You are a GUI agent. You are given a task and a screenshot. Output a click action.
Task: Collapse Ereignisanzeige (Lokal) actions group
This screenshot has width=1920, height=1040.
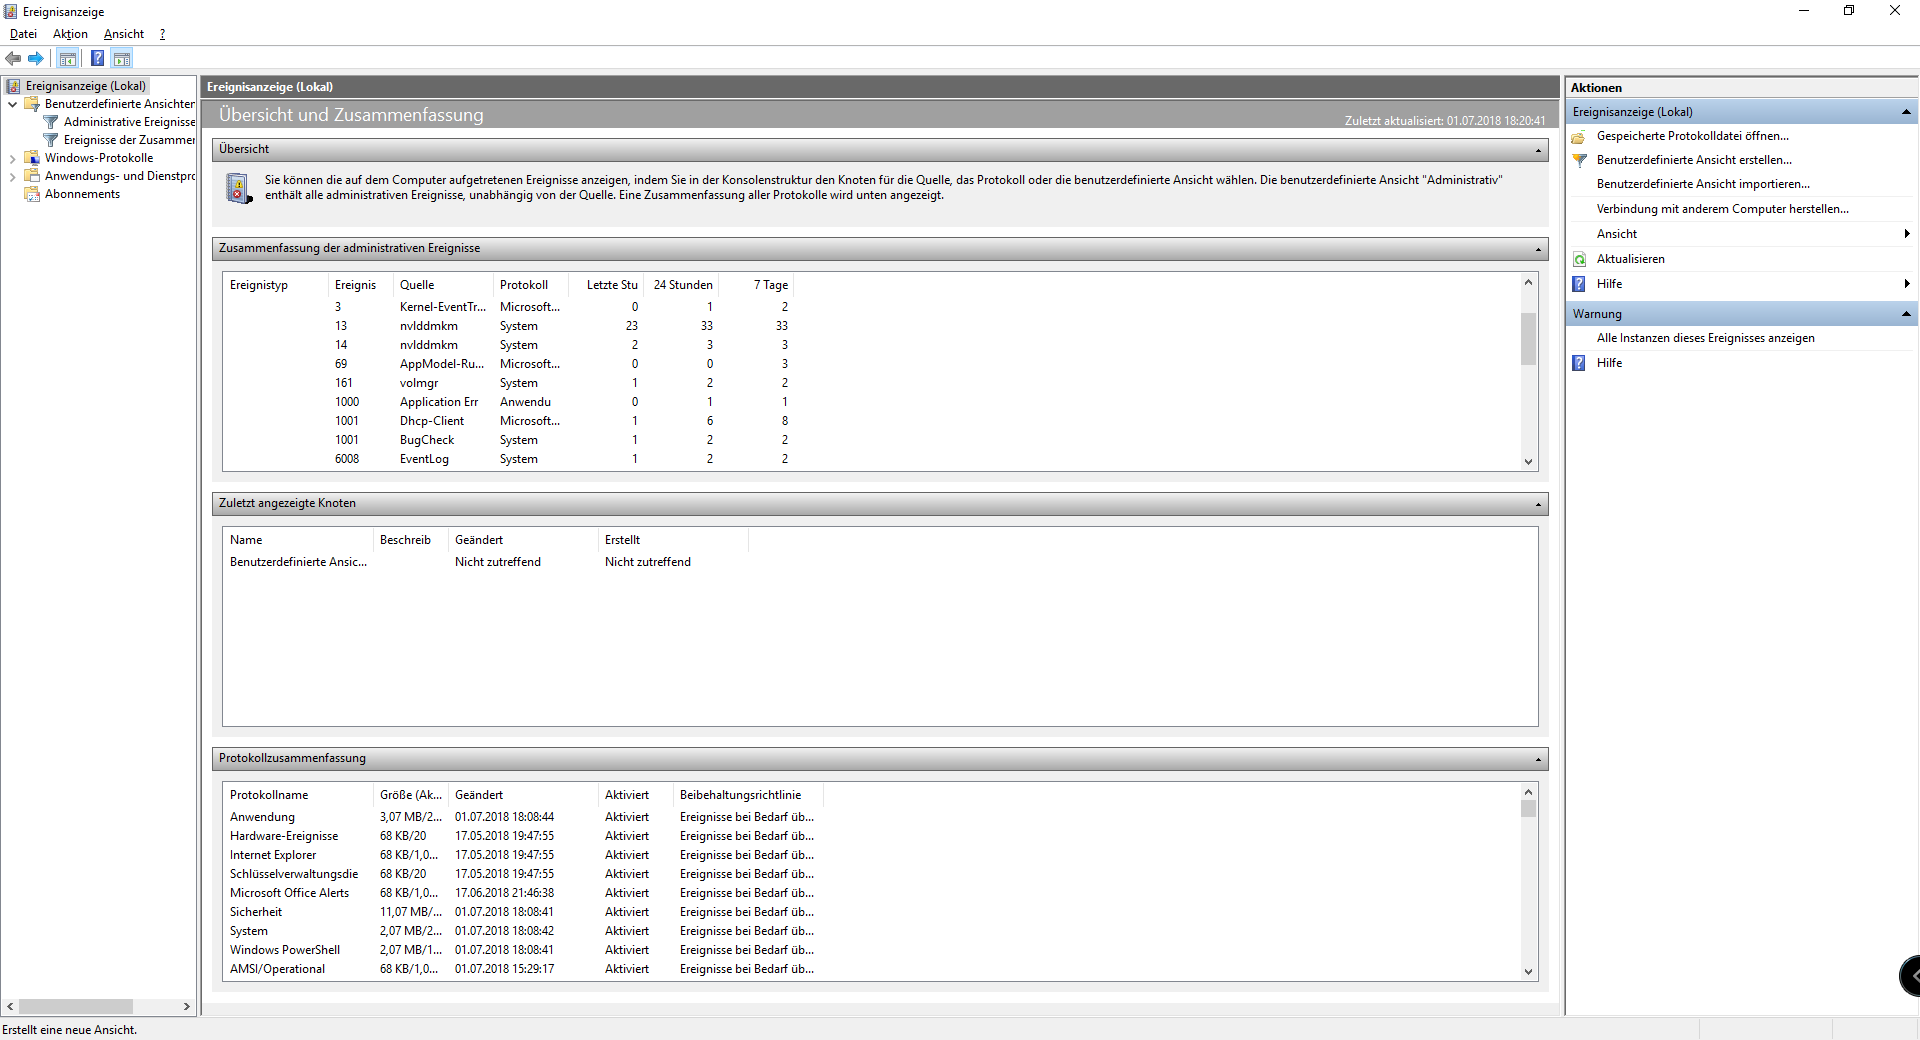(1906, 112)
